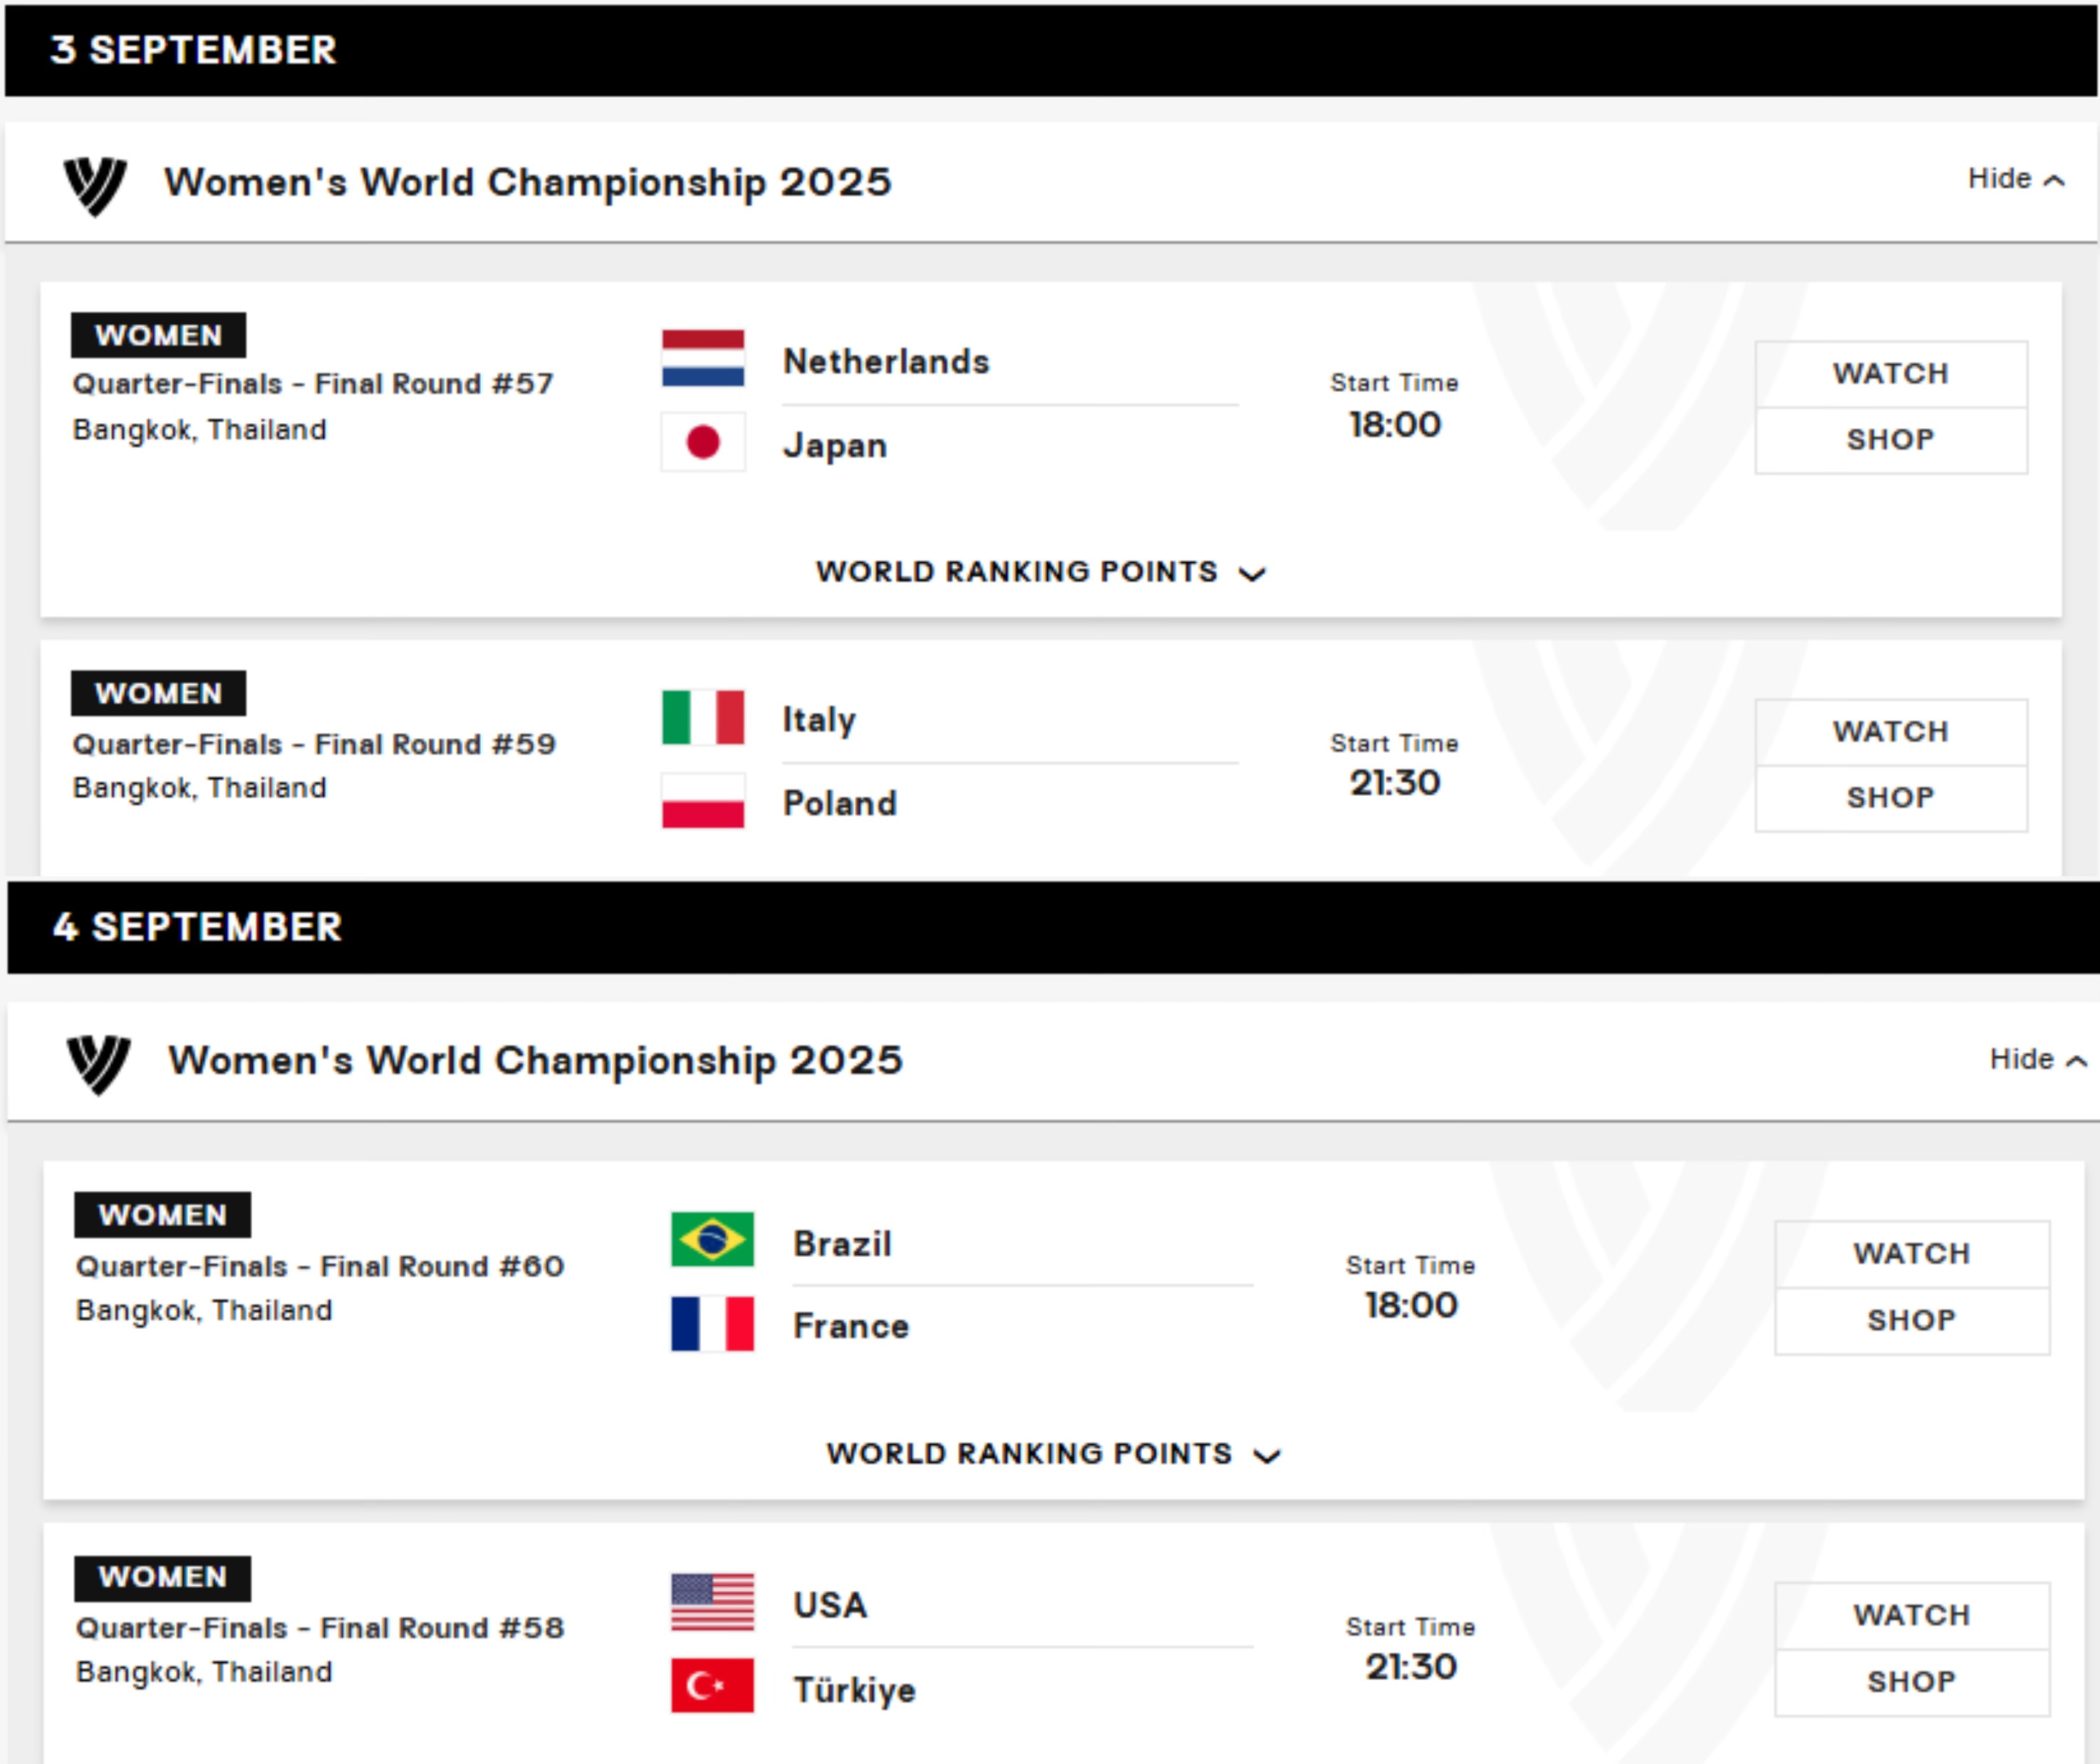
Task: Click Volleyball World logo in 4 September section
Action: 98,1063
